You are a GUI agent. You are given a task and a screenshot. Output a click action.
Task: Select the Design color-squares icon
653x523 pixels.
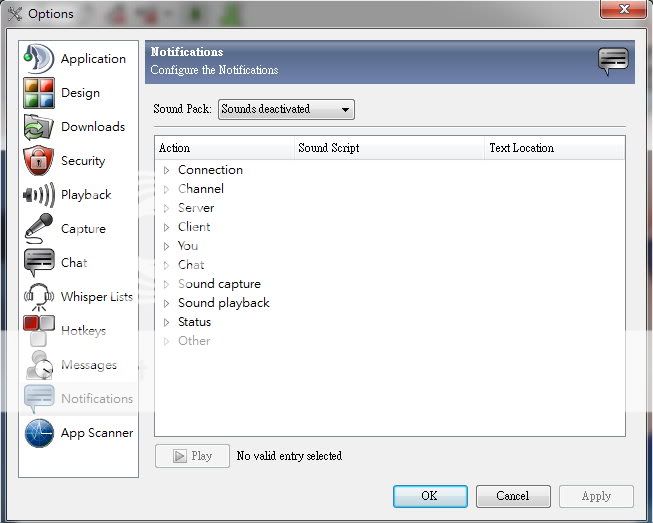pos(39,93)
